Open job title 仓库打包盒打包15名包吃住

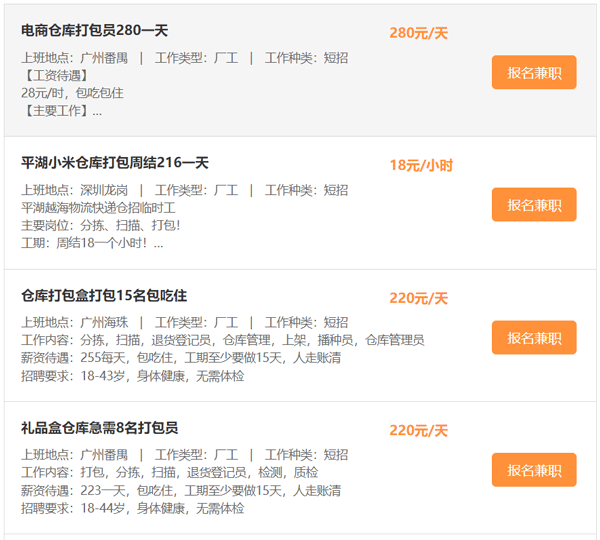coord(104,295)
